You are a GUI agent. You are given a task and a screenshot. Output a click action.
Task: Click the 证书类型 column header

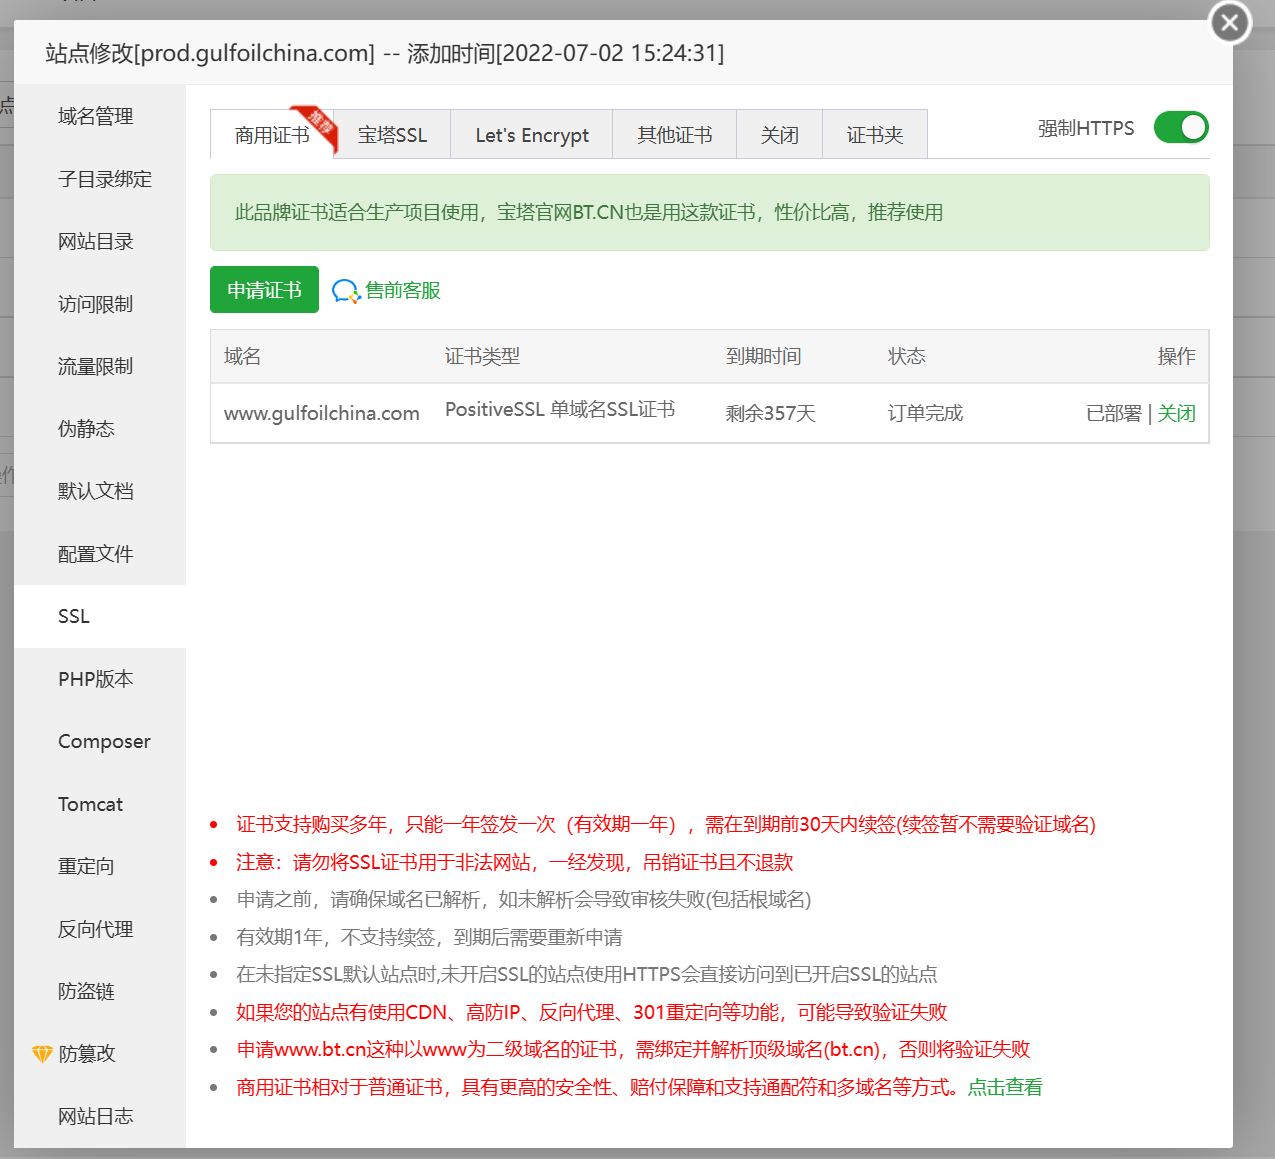coord(482,356)
